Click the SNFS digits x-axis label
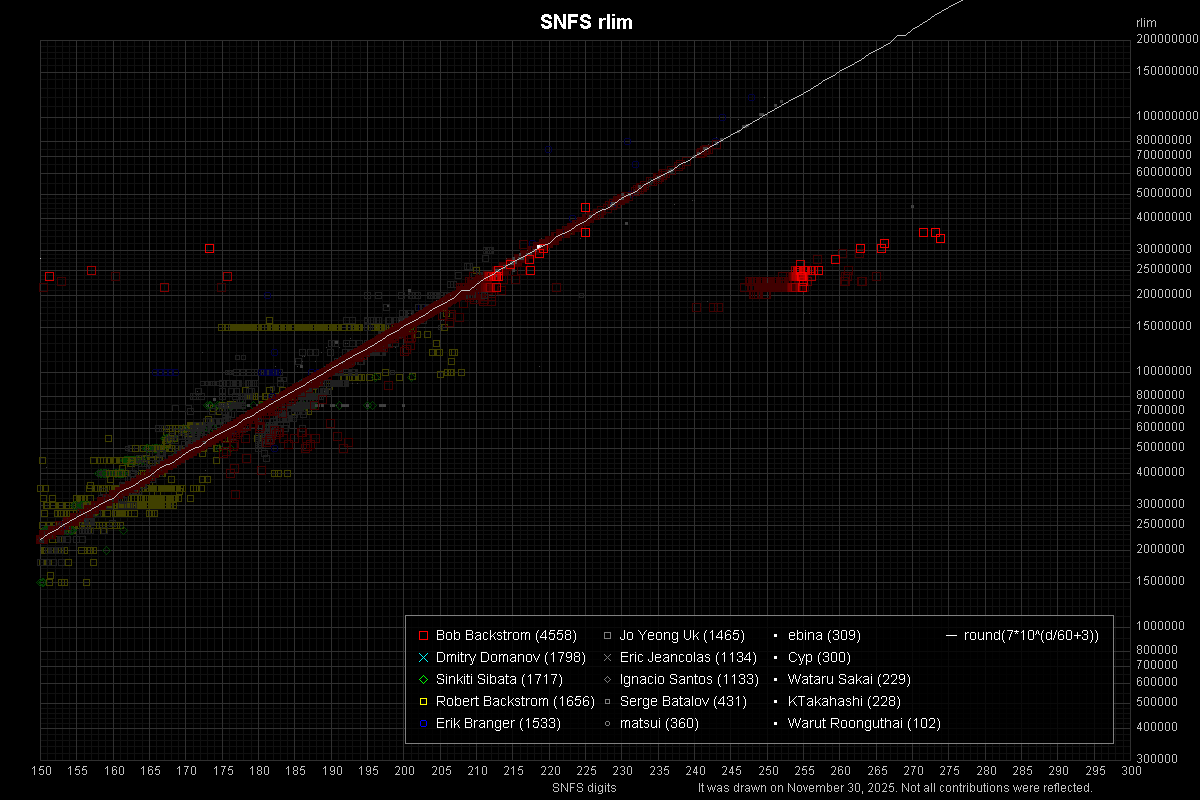This screenshot has width=1200, height=800. tap(584, 788)
